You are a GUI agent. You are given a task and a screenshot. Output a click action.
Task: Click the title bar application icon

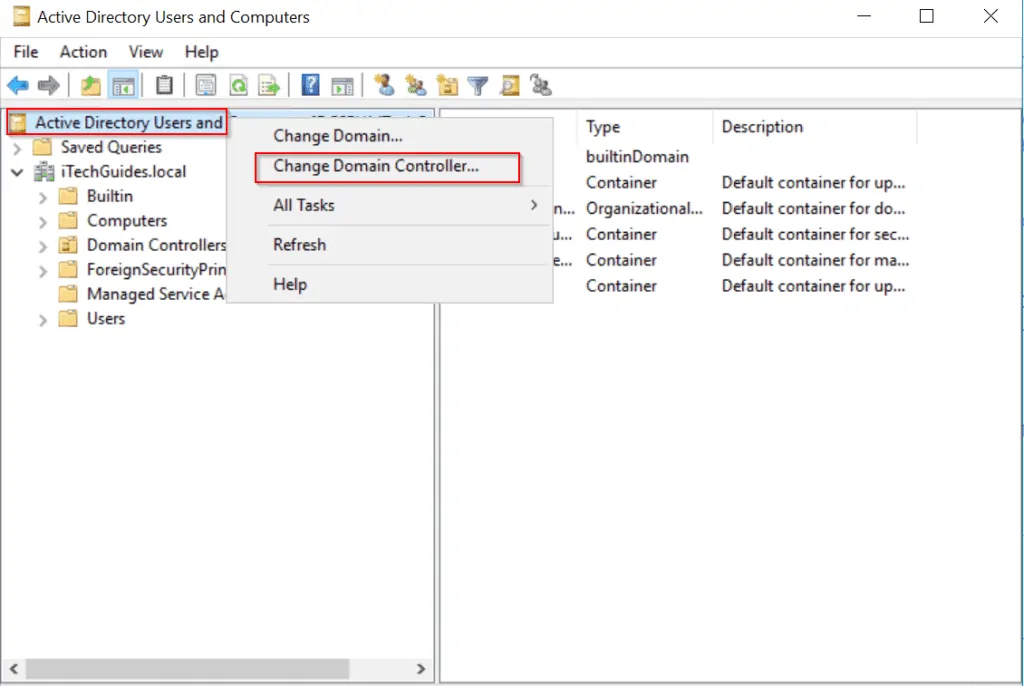pos(22,16)
